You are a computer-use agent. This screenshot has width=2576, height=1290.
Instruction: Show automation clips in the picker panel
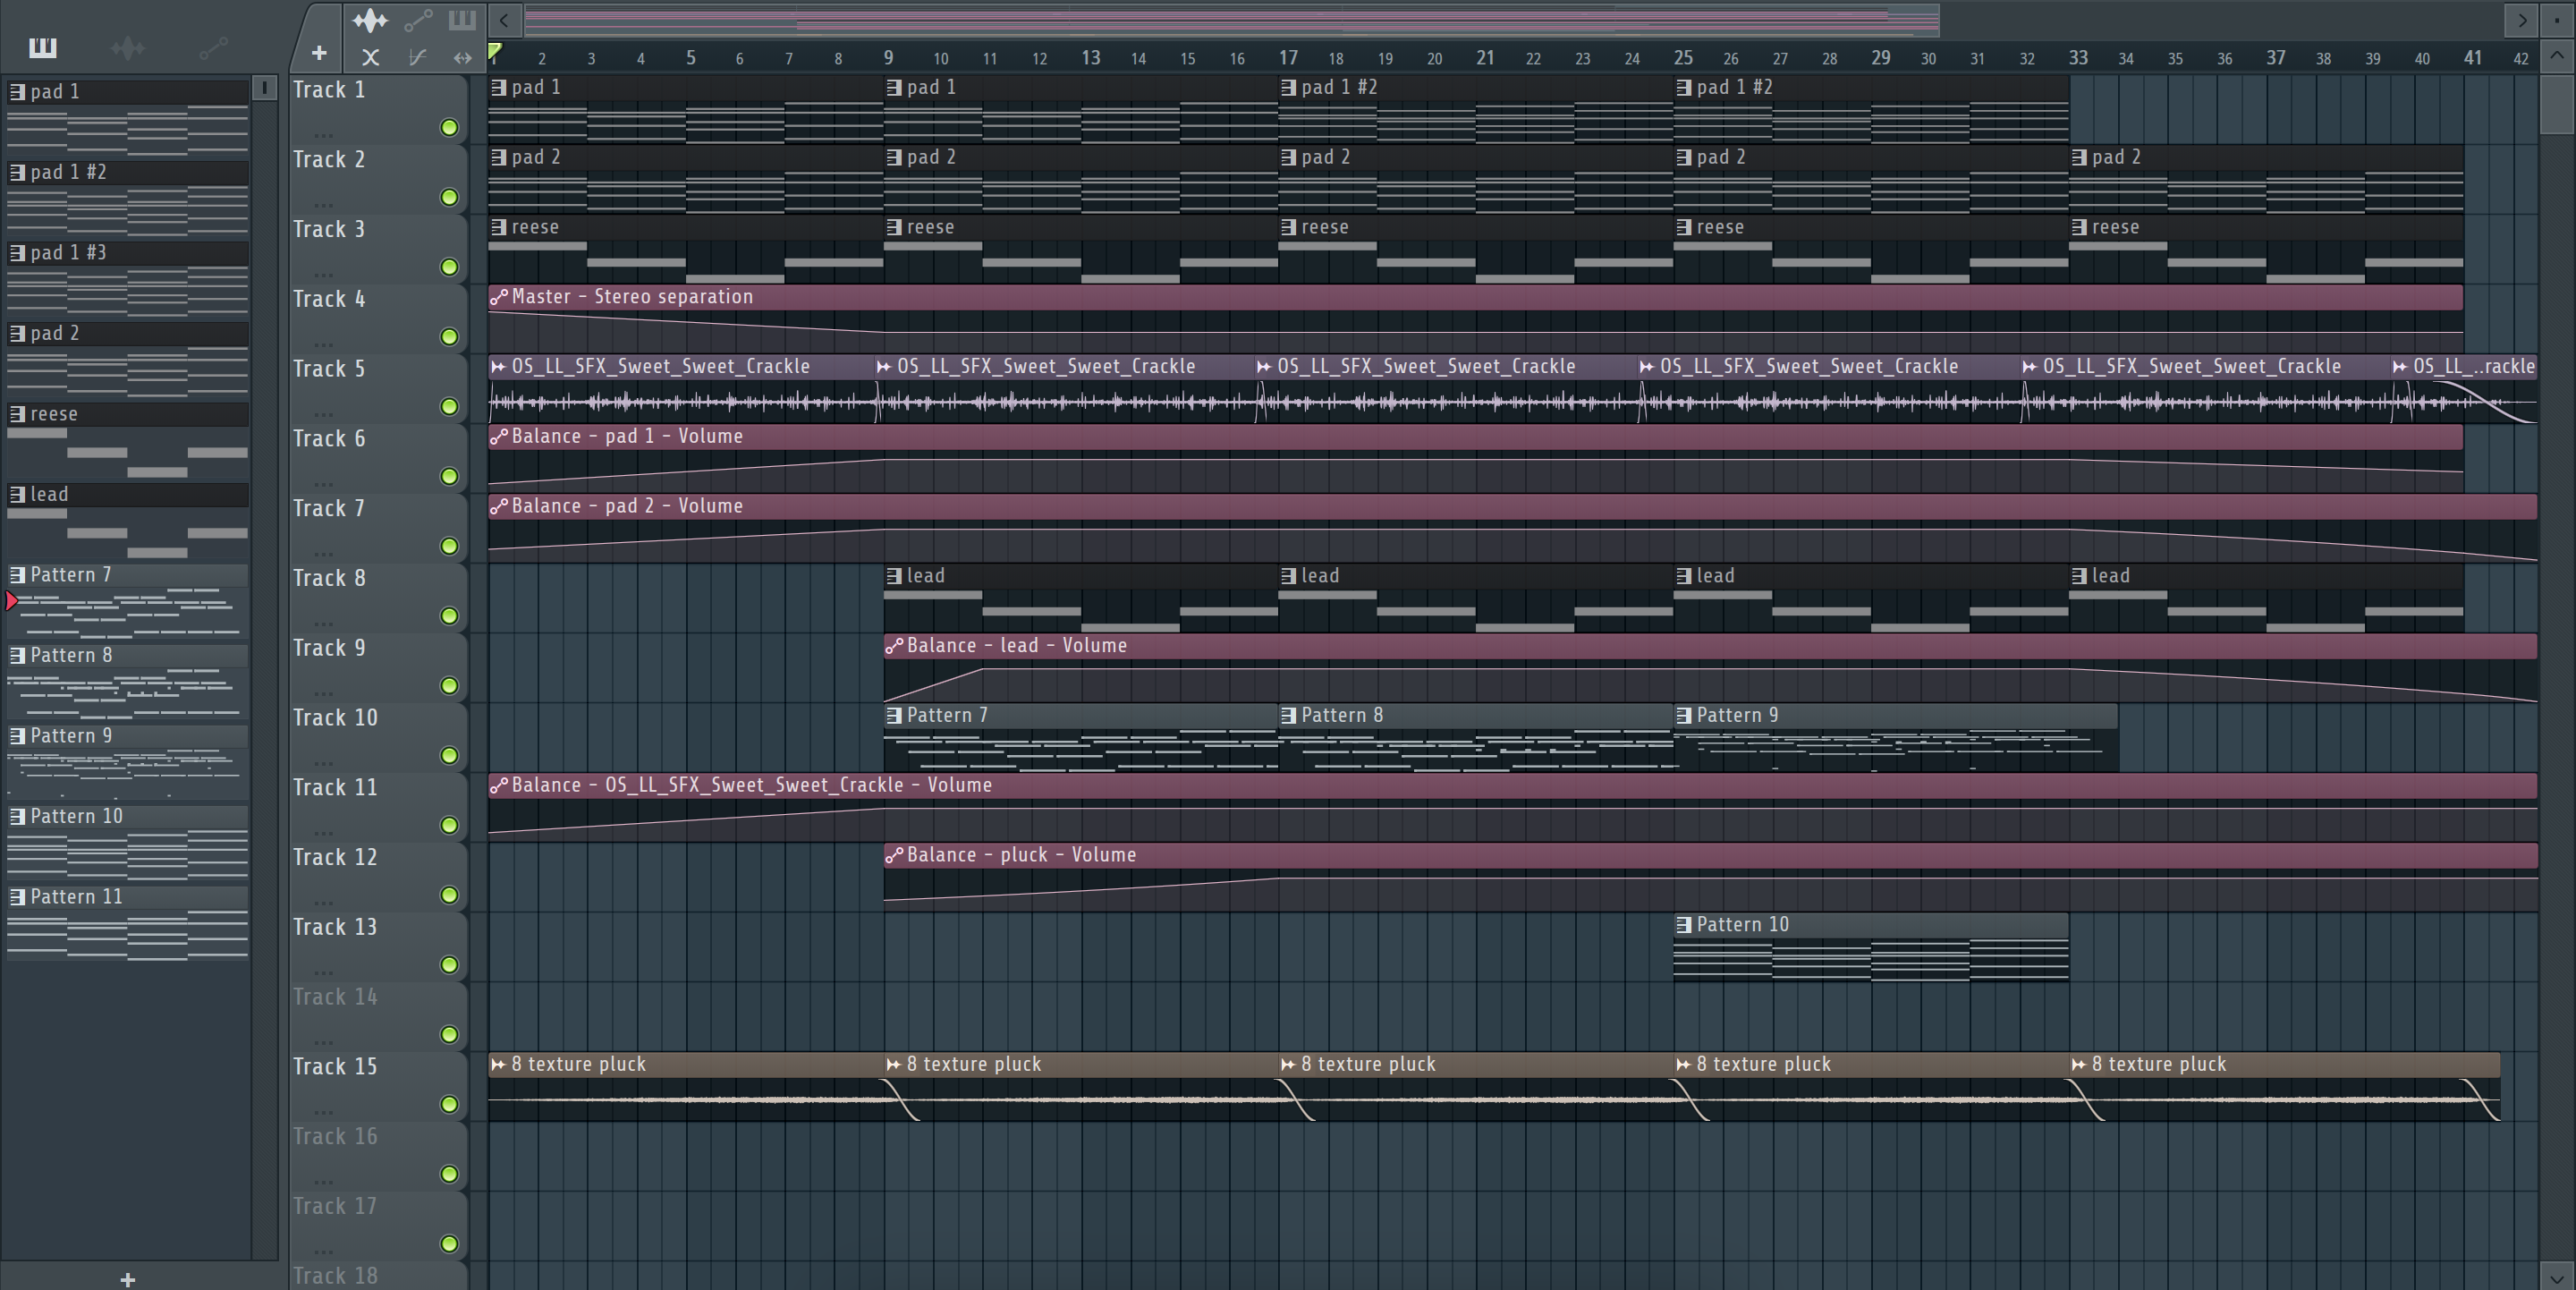213,47
